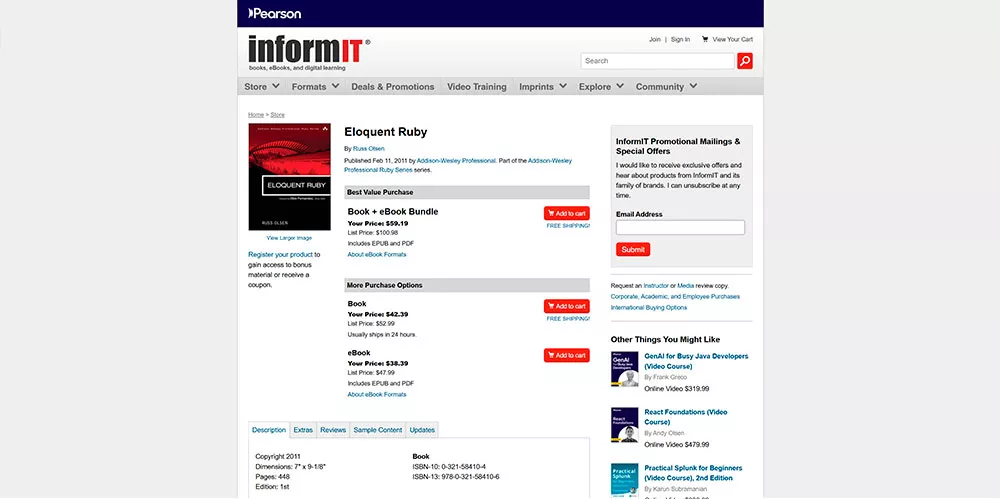The width and height of the screenshot is (1000, 499).
Task: Click Register your product link
Action: 281,255
